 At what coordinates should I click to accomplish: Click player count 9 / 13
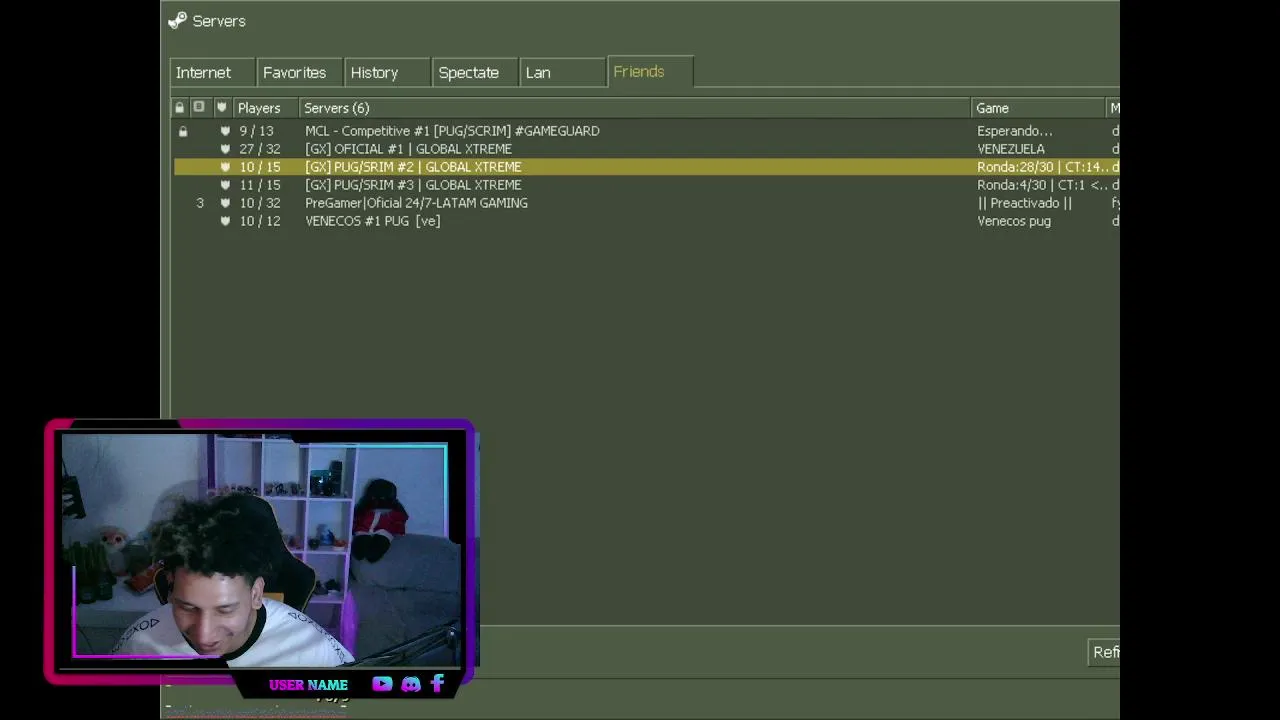[x=256, y=131]
